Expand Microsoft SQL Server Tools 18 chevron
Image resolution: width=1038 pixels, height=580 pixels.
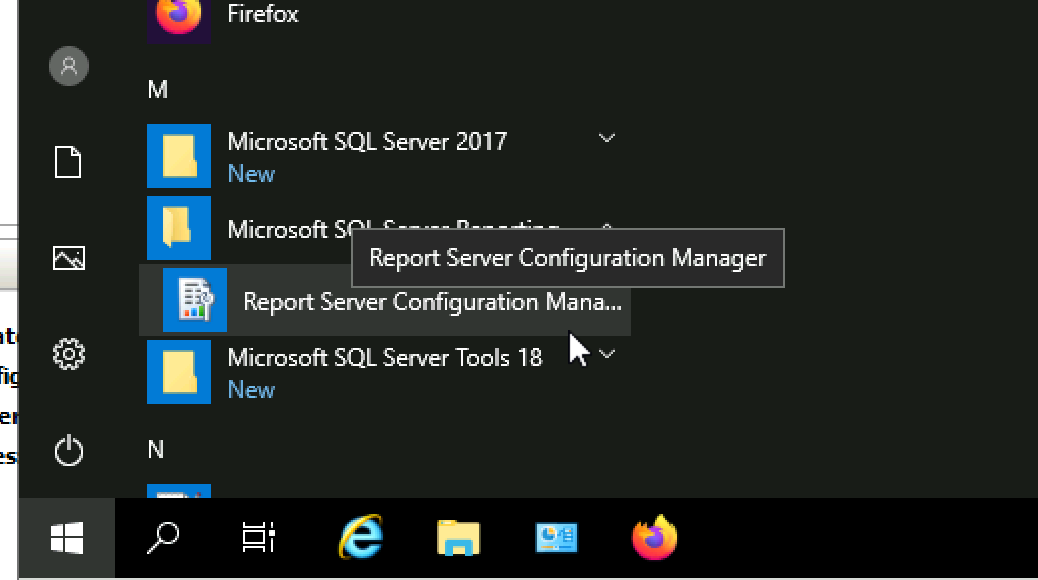[606, 354]
